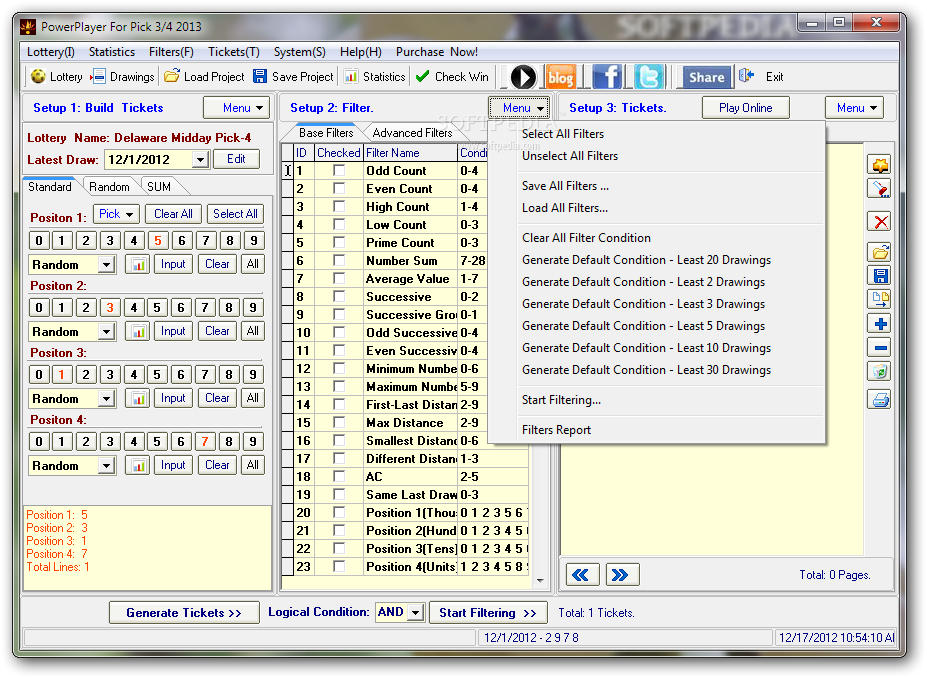
Task: Click the yellow star favorite icon
Action: coord(880,165)
